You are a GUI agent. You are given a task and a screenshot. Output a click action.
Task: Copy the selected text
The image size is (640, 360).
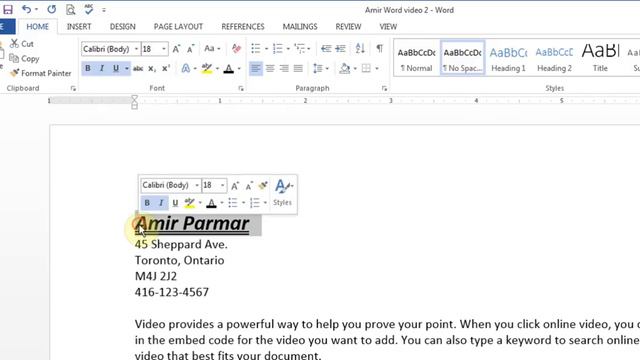24,58
